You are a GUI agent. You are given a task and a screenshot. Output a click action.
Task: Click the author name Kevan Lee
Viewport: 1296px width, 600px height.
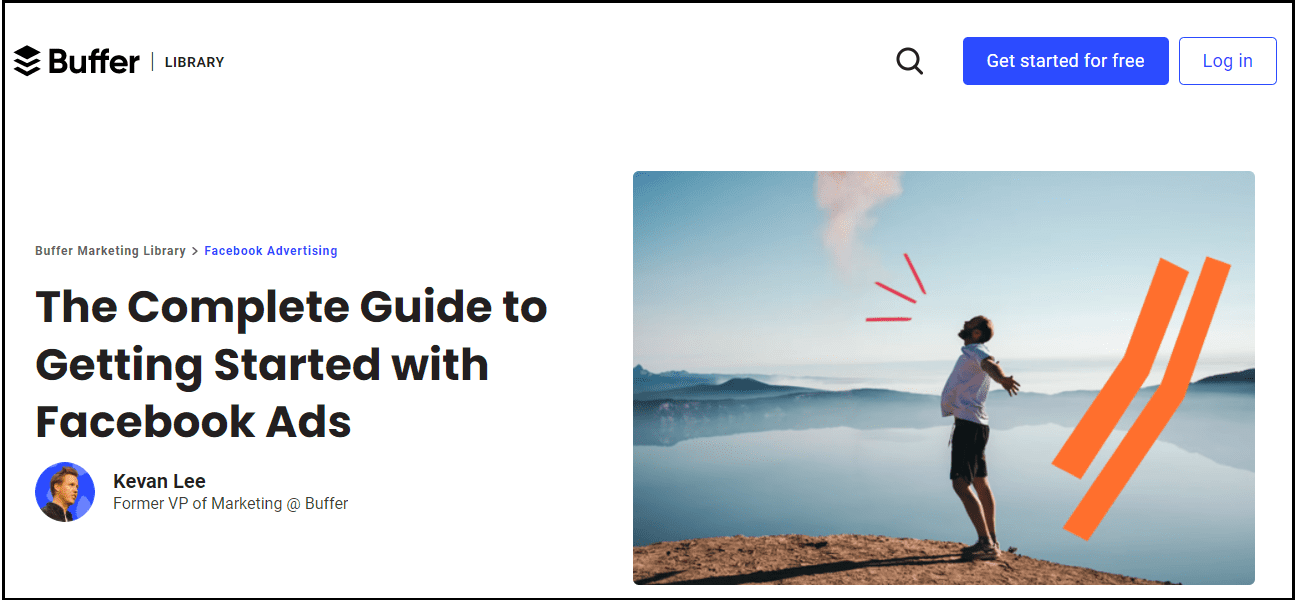(x=159, y=481)
